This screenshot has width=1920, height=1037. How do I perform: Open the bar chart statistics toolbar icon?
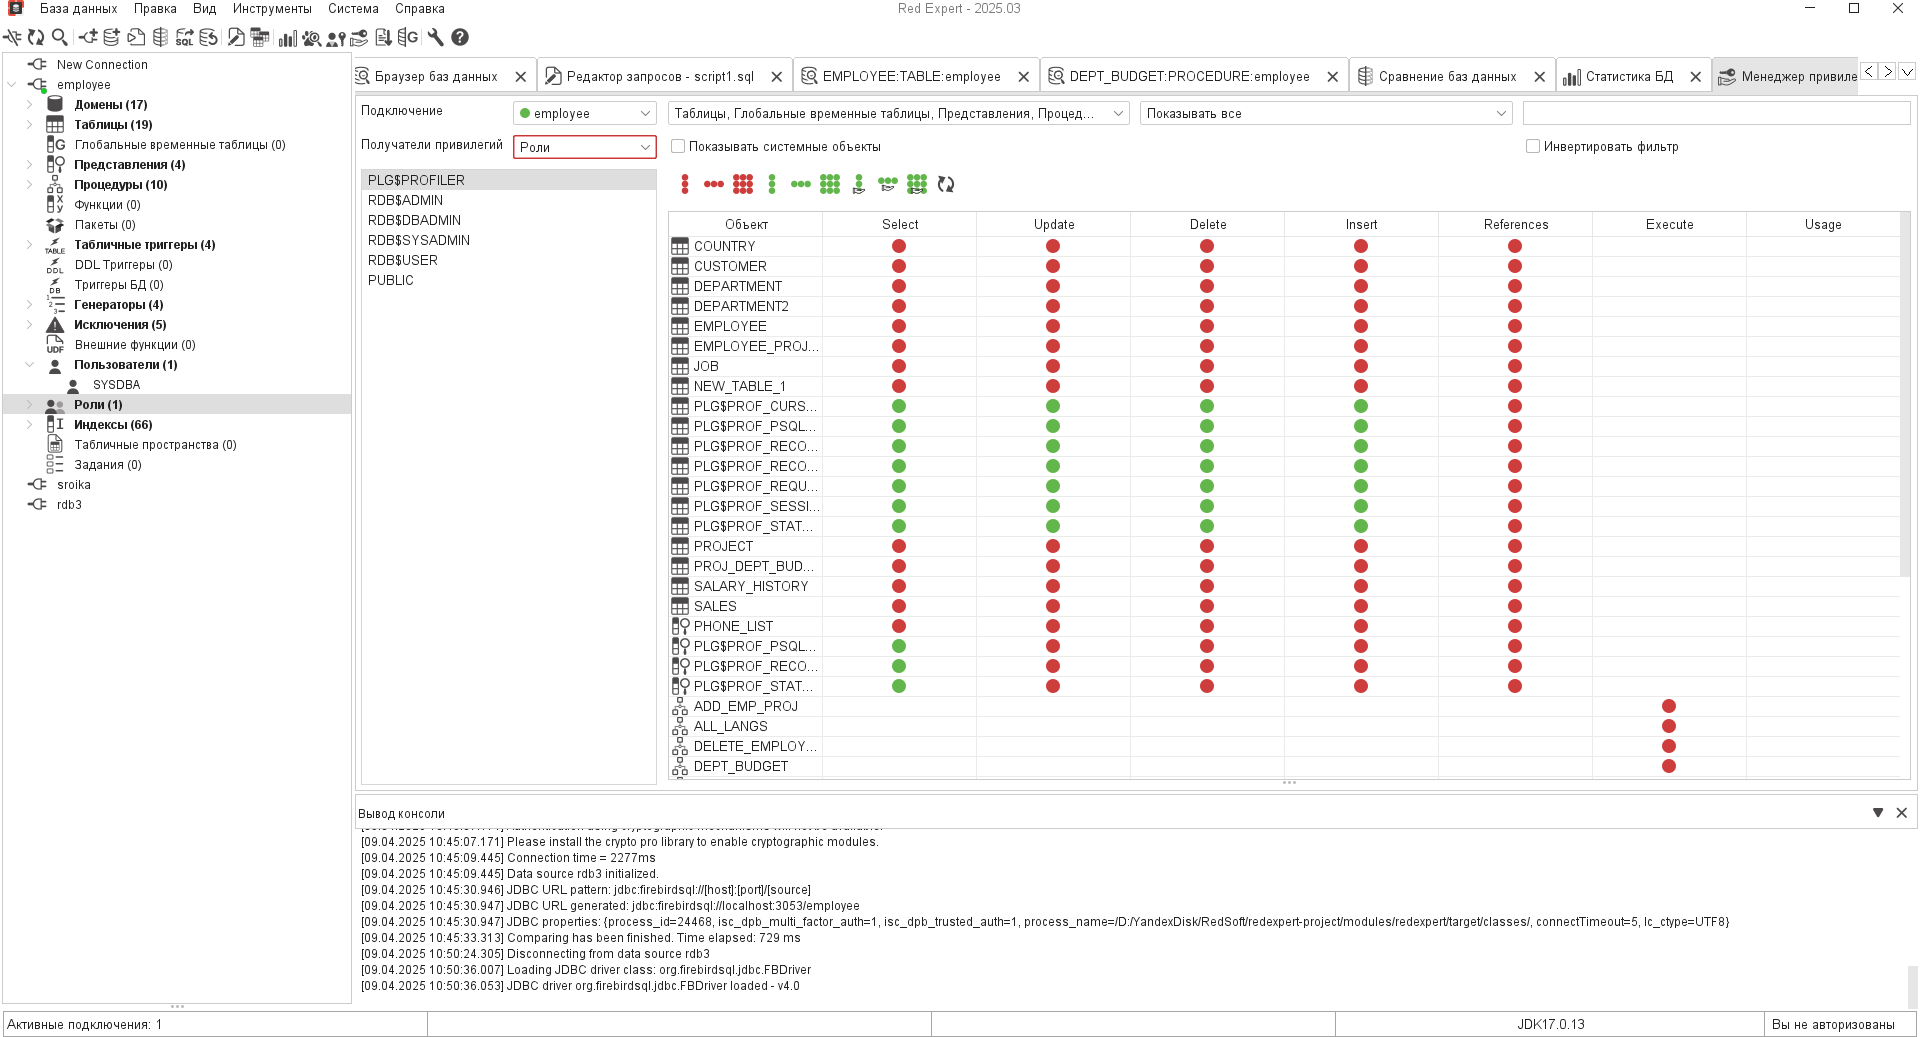point(287,37)
